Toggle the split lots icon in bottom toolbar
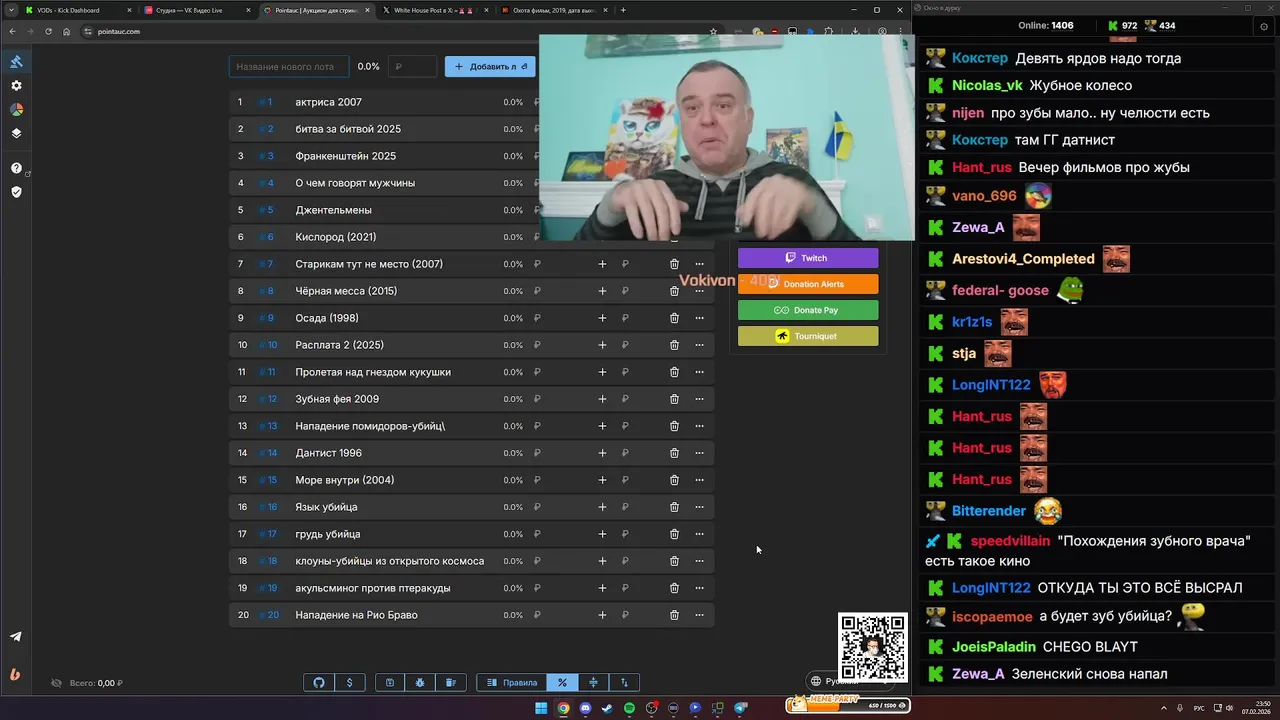1280x720 pixels. coord(593,683)
